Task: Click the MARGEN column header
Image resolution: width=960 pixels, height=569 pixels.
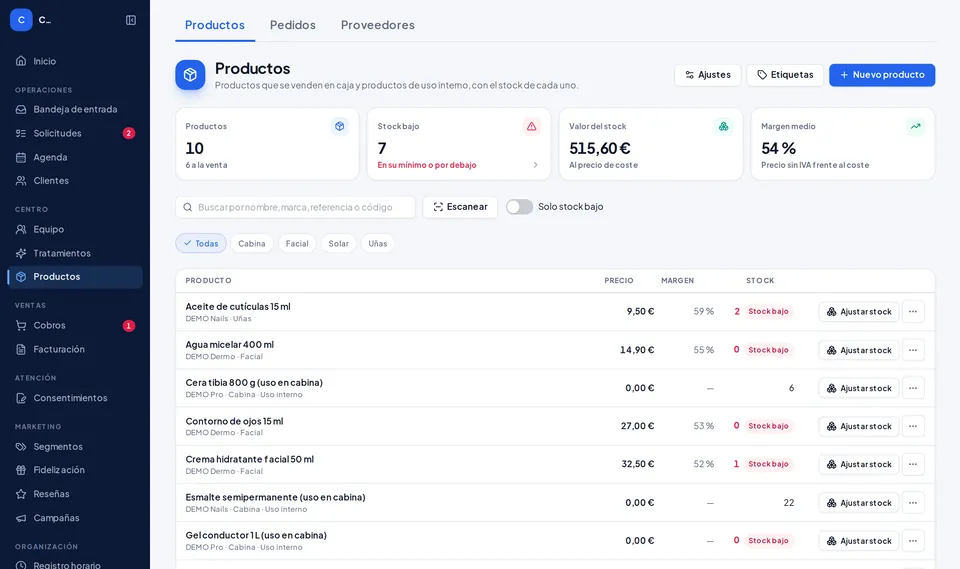Action: (677, 281)
